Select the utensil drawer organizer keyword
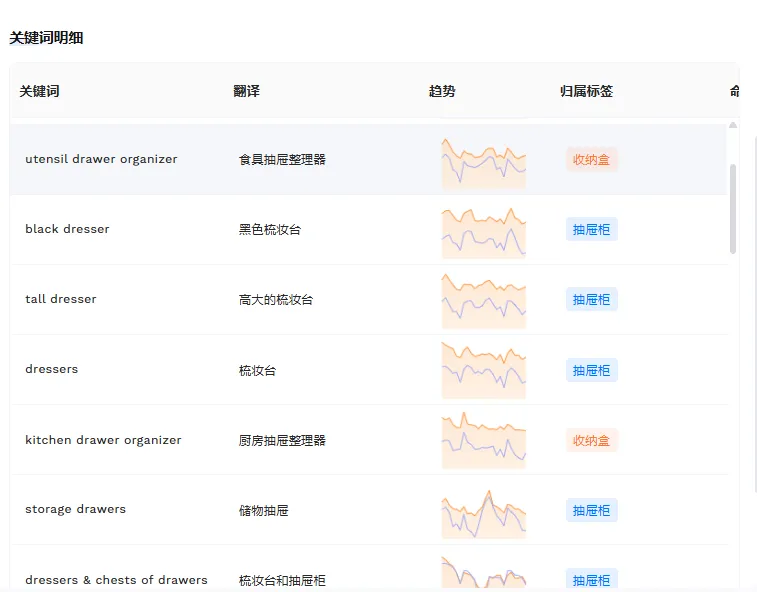The width and height of the screenshot is (757, 592). pyautogui.click(x=101, y=159)
